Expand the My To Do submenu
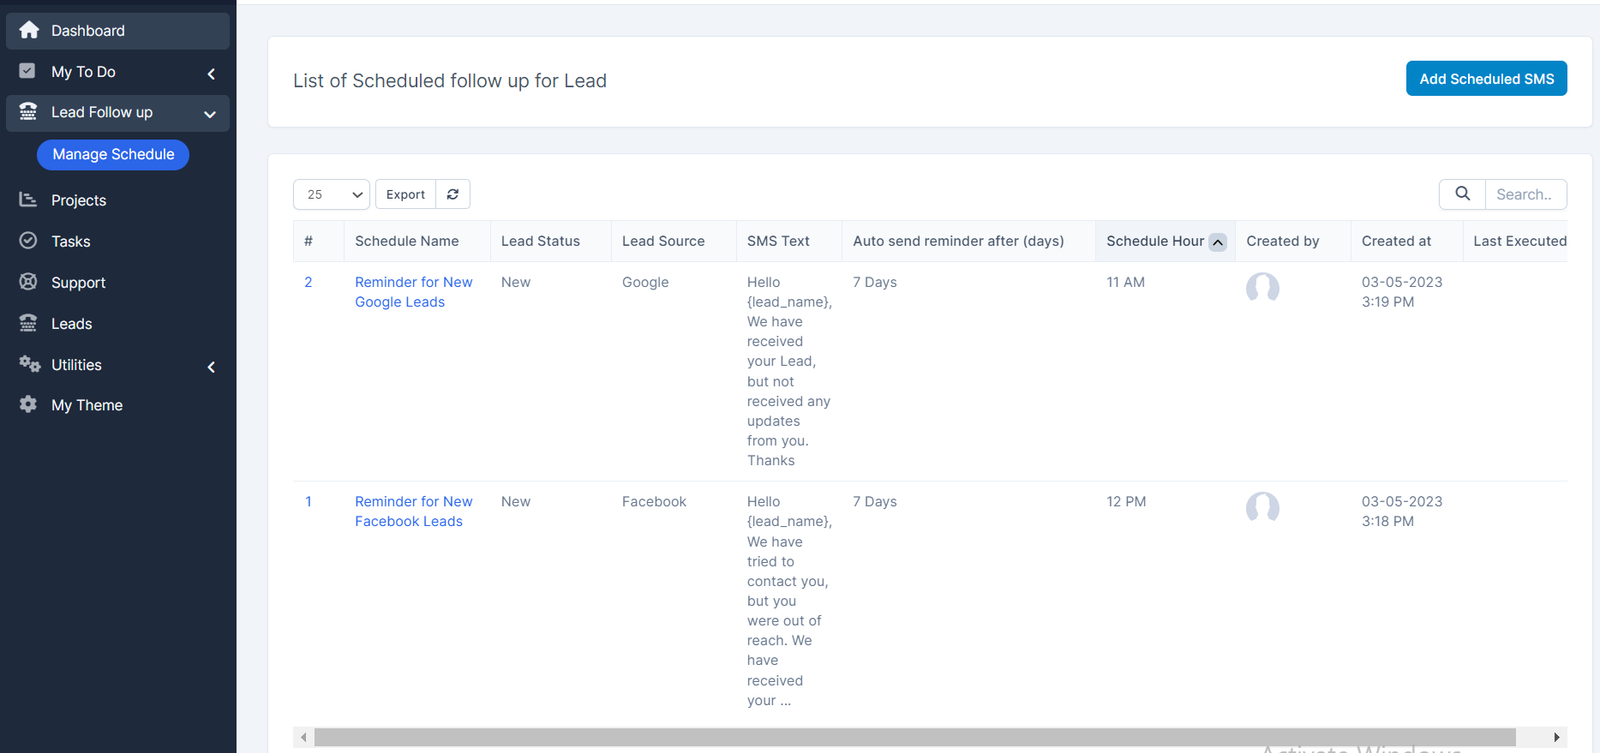The height and width of the screenshot is (753, 1600). click(x=211, y=73)
